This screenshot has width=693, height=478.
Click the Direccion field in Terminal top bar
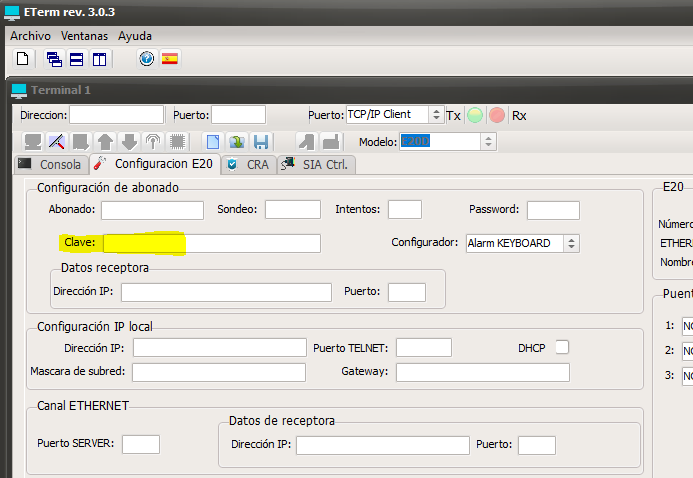[x=117, y=115]
